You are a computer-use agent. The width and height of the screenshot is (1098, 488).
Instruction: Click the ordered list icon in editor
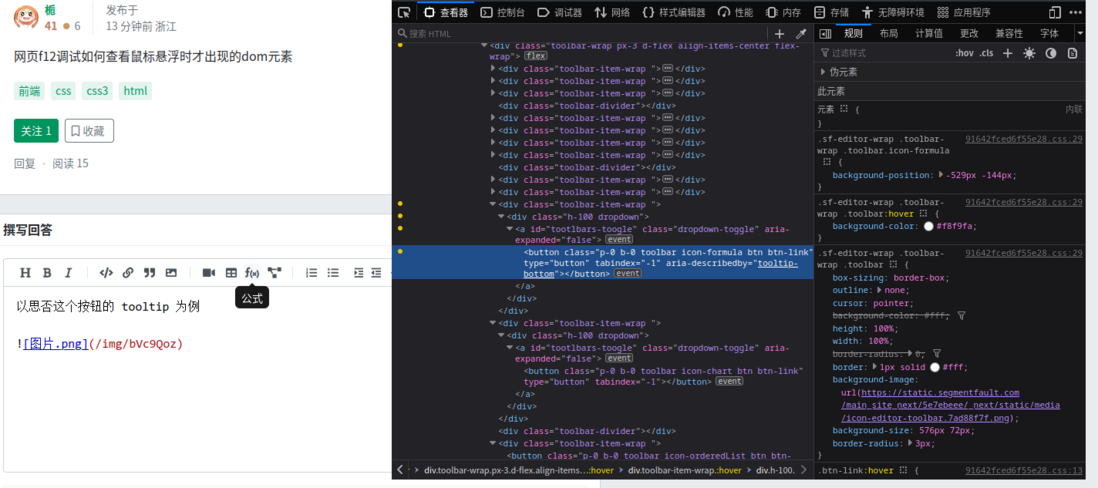point(311,273)
